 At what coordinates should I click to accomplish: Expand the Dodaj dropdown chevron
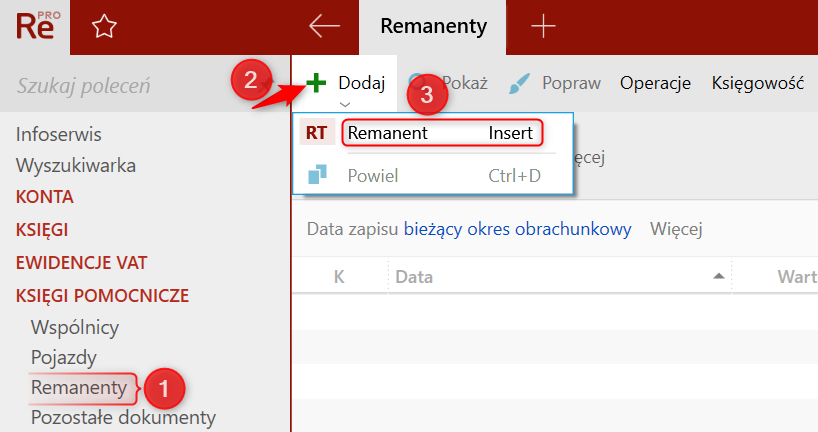click(345, 103)
